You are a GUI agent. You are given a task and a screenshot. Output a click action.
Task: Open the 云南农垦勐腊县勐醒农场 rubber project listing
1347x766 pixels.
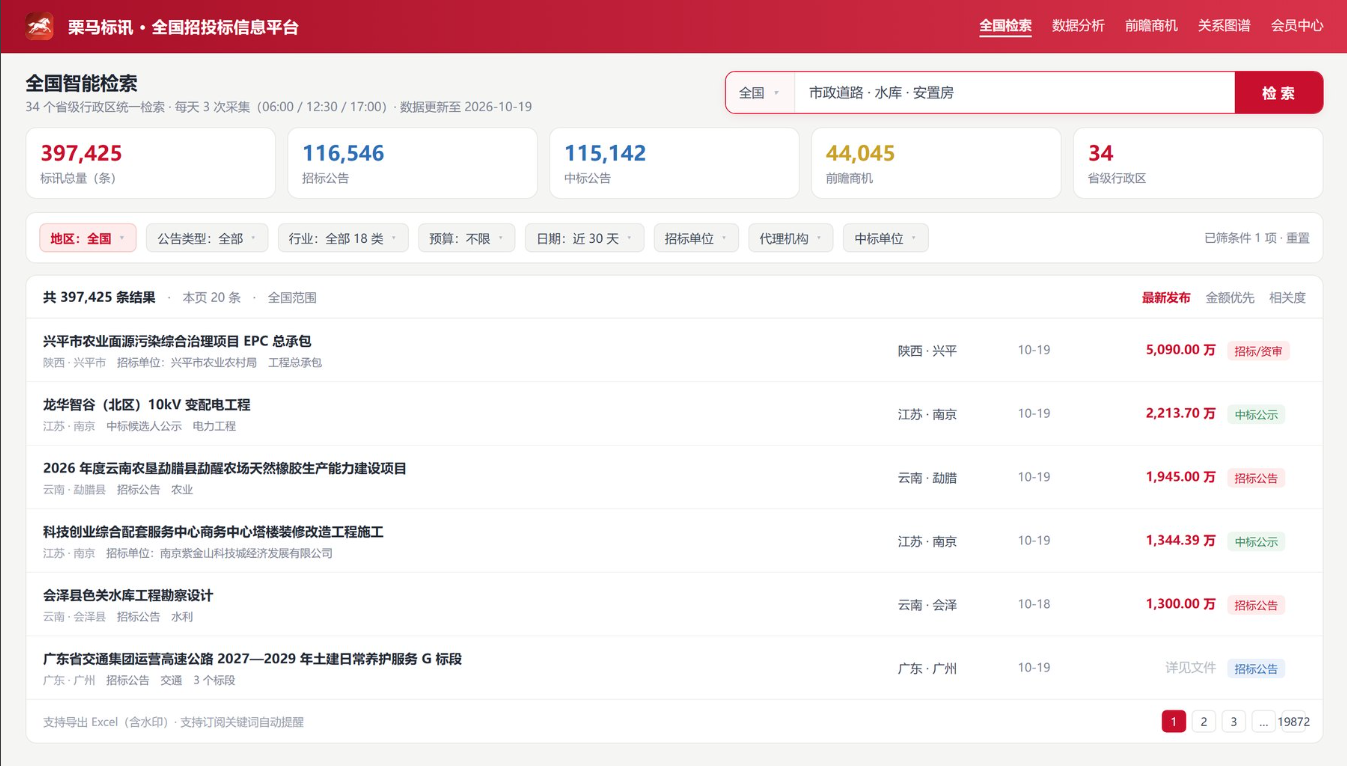click(225, 468)
